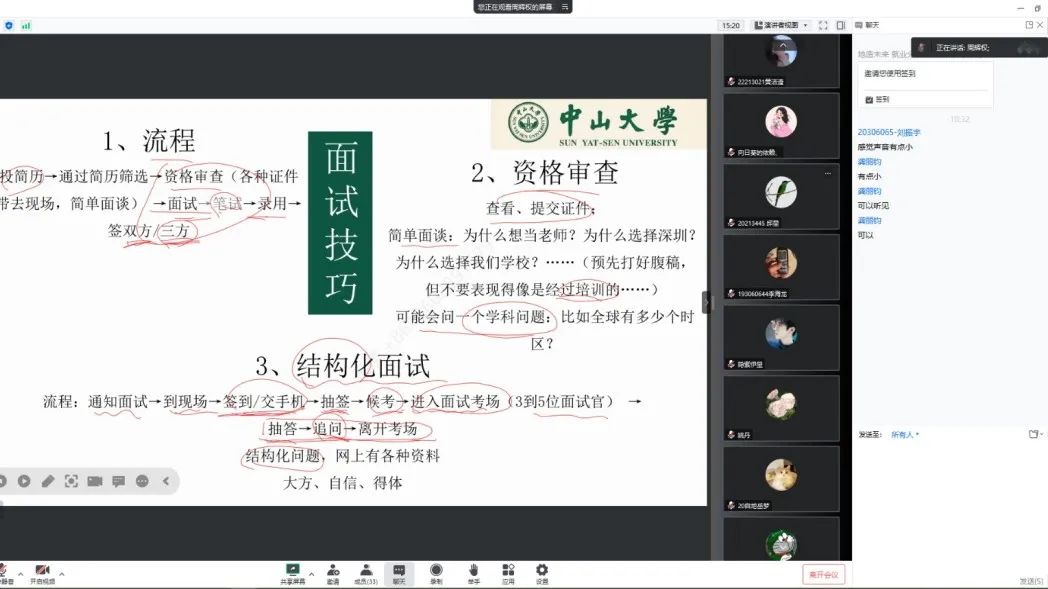This screenshot has width=1048, height=589.
Task: Click the 签到 check-in link in chat
Action: 881,99
